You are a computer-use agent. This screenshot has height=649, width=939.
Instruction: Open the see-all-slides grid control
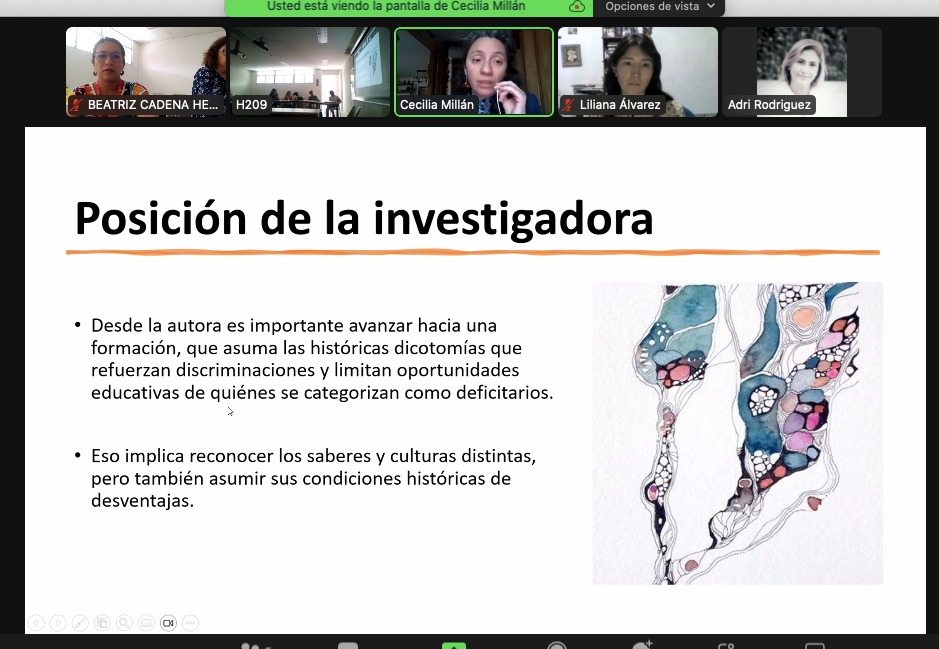click(102, 623)
